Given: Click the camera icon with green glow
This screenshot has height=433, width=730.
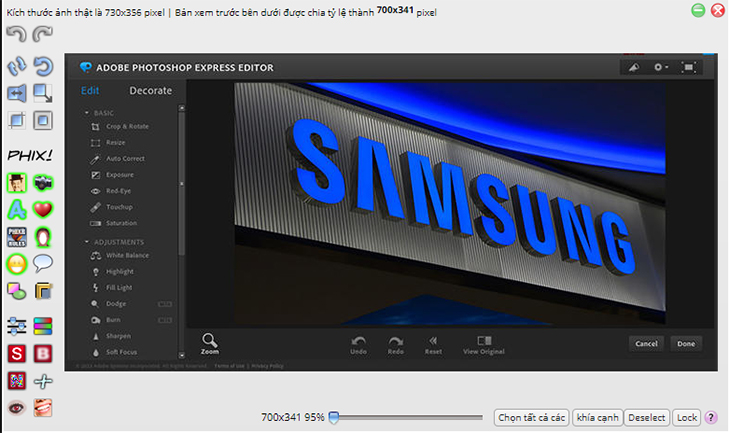Looking at the screenshot, I should (43, 183).
